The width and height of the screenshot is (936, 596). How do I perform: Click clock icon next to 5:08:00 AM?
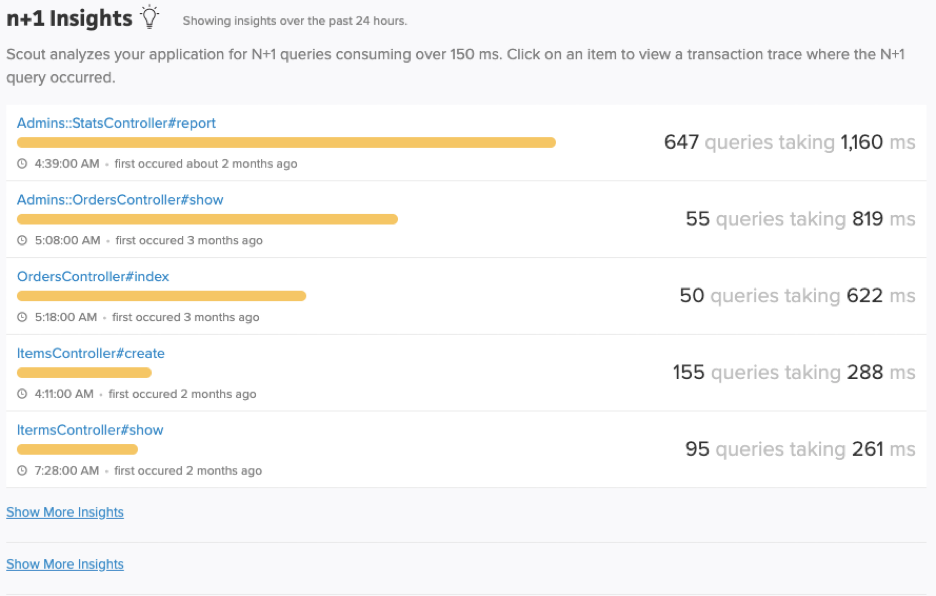[x=22, y=240]
